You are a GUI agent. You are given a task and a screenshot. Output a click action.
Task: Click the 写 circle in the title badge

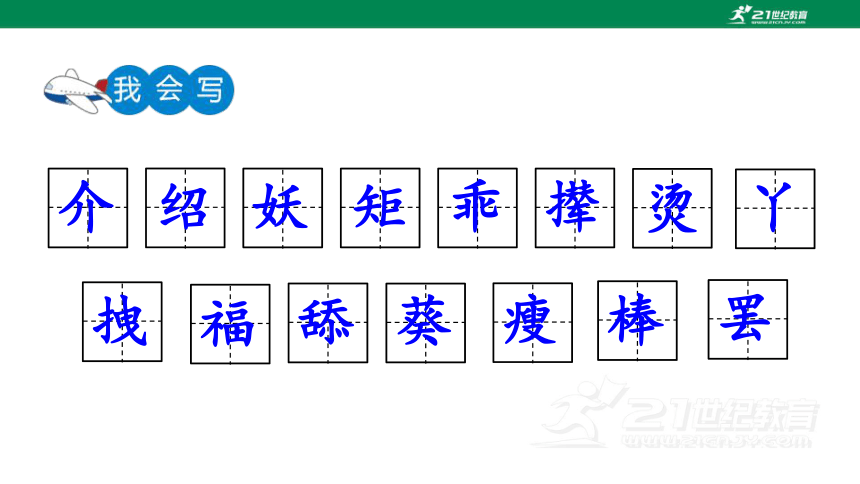[x=211, y=90]
